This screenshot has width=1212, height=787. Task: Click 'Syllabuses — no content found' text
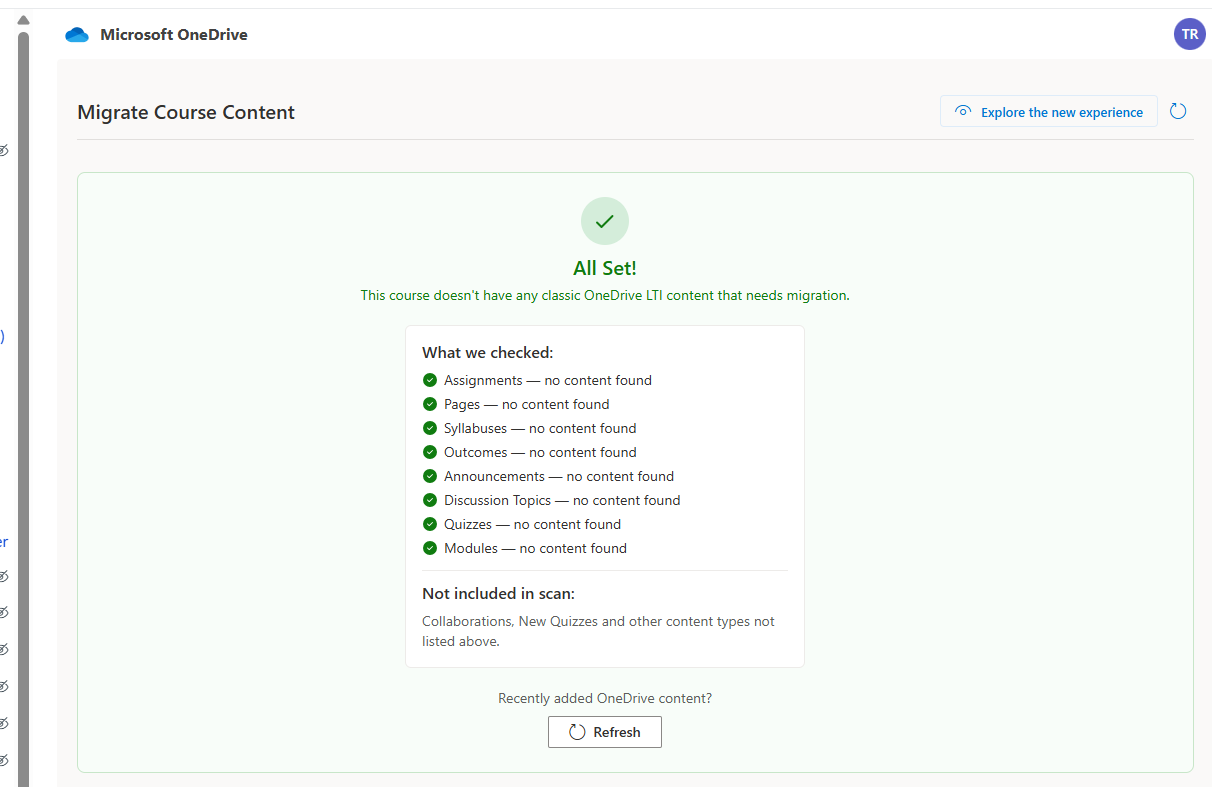[x=540, y=428]
